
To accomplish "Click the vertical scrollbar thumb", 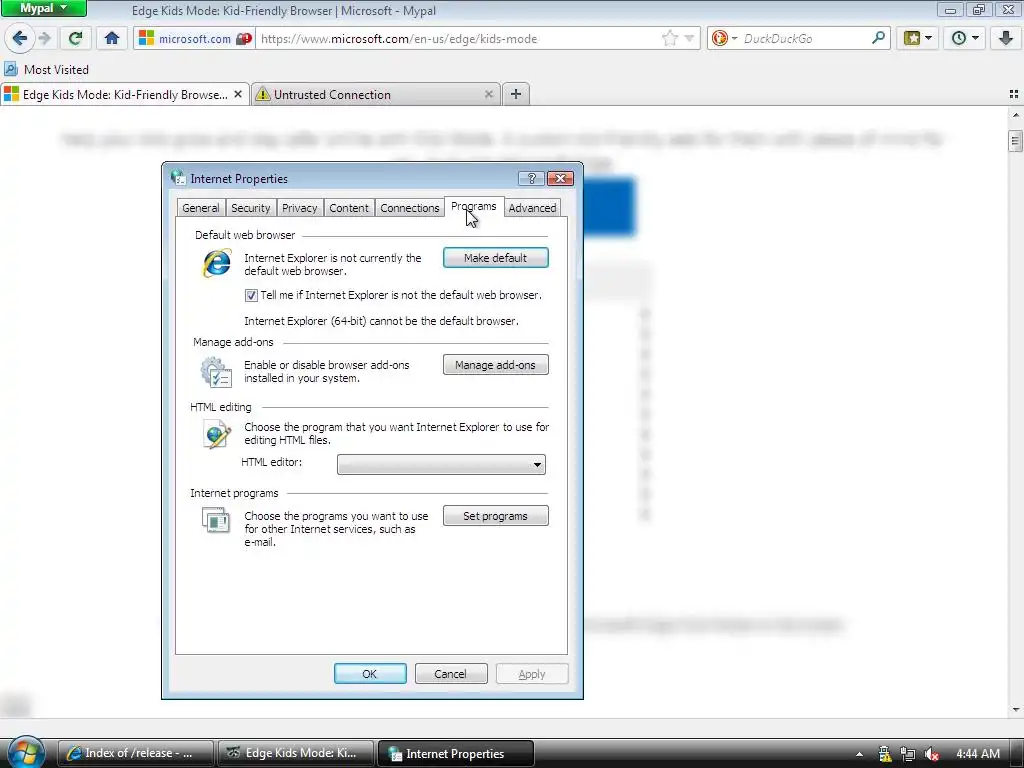I will tap(1016, 140).
